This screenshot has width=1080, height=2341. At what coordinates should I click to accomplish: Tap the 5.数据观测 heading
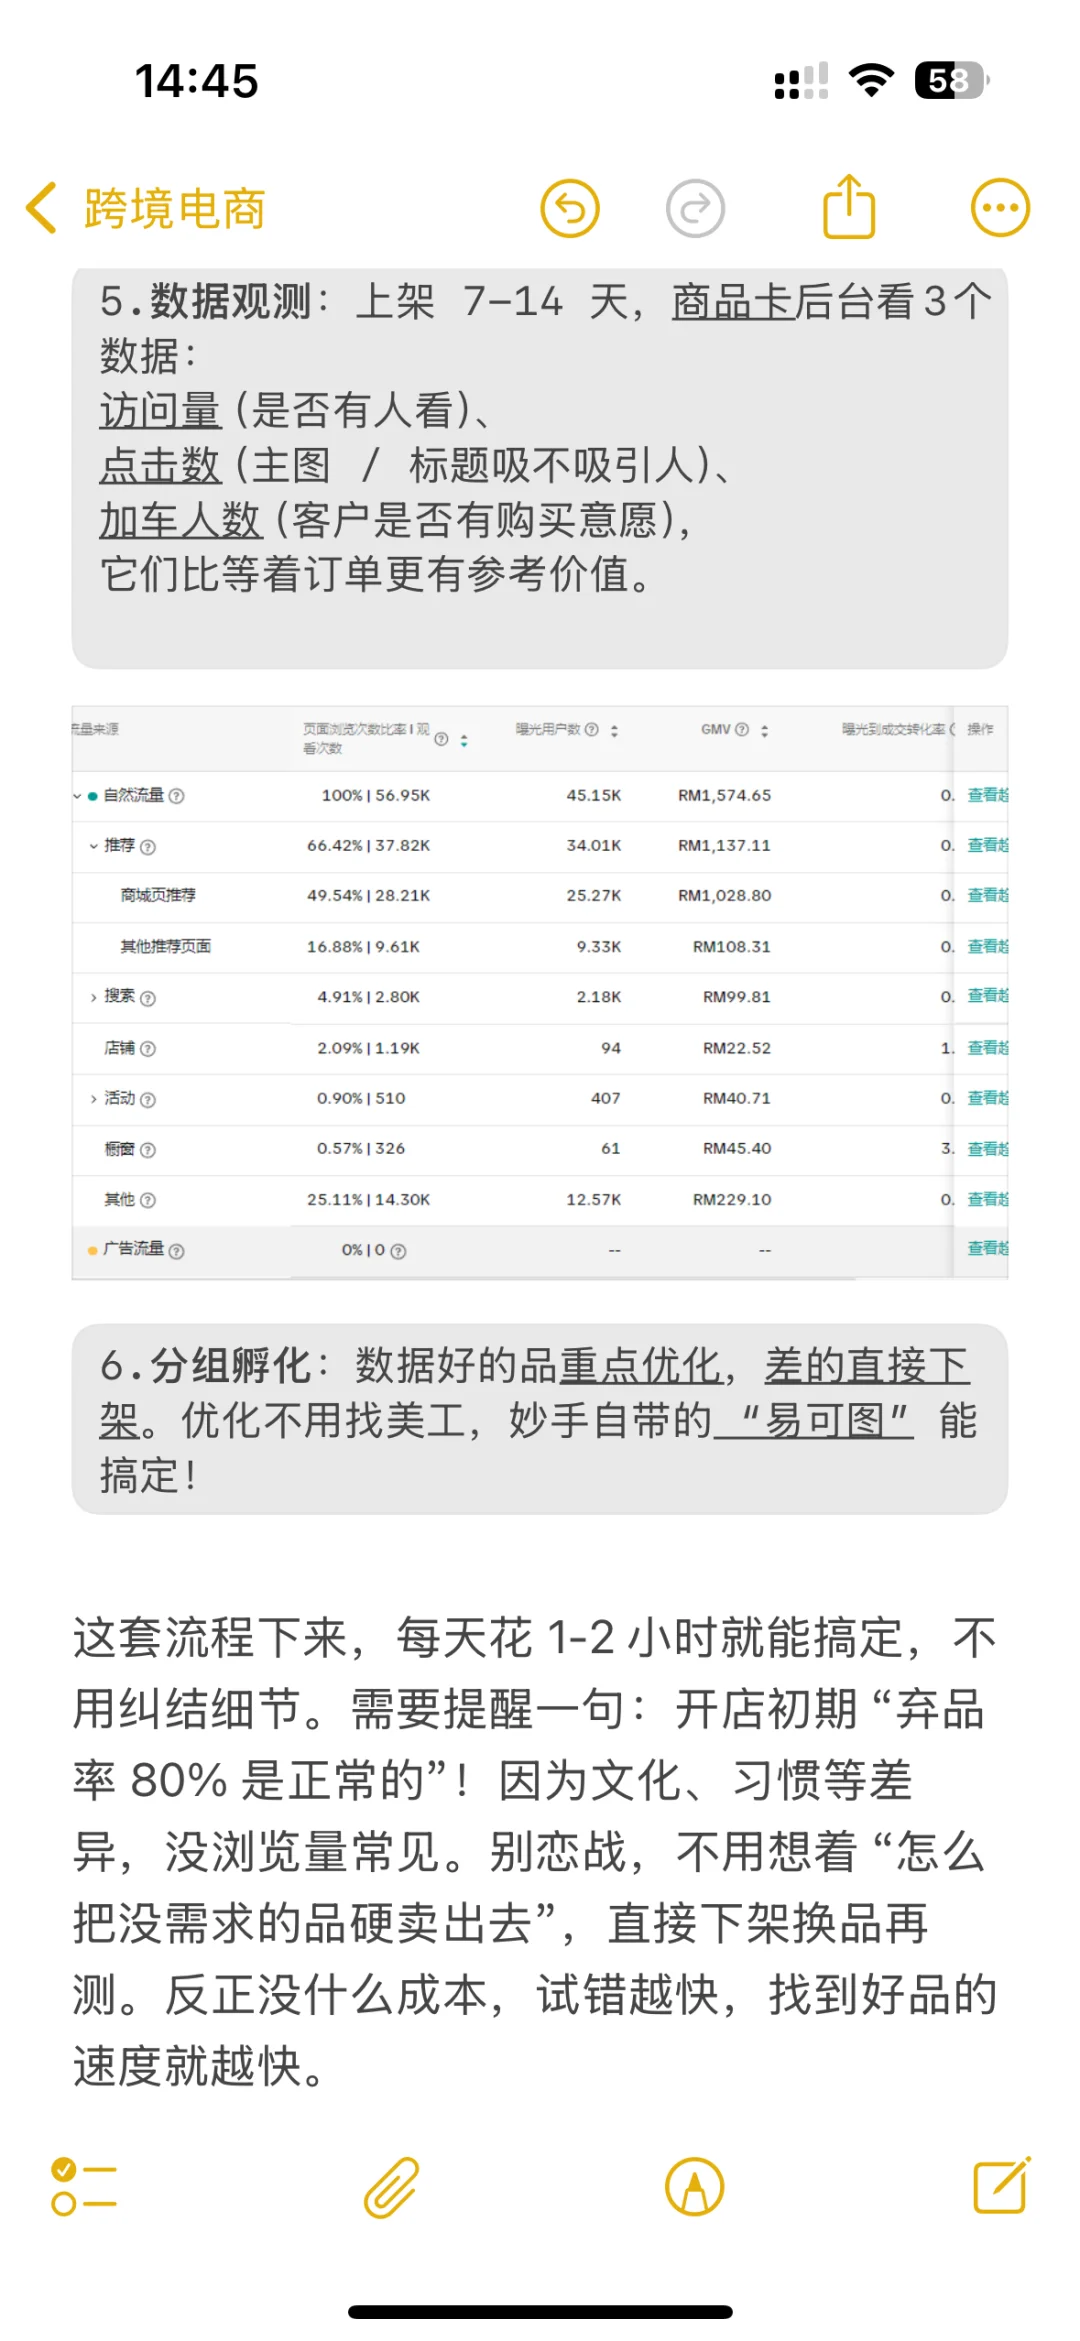coord(205,301)
